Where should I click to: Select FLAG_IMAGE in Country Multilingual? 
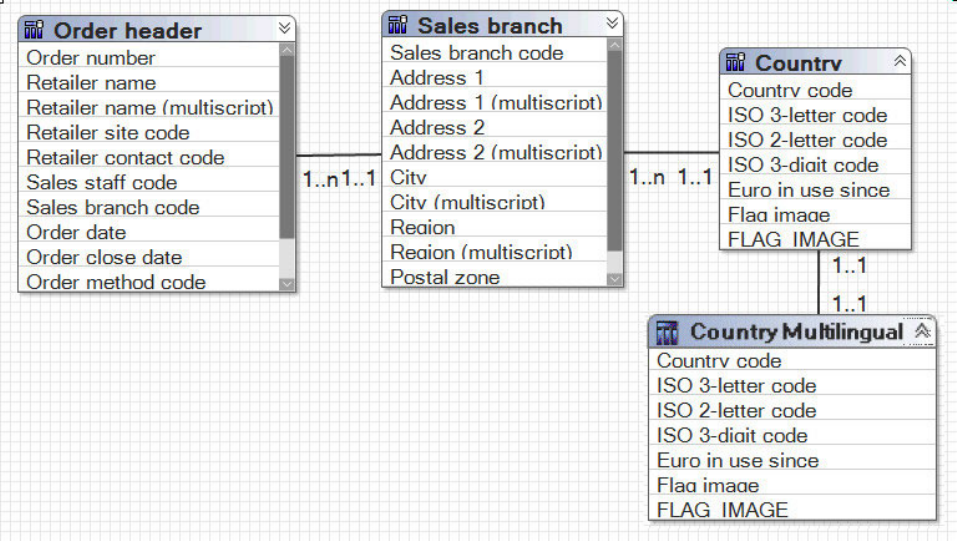[x=722, y=510]
